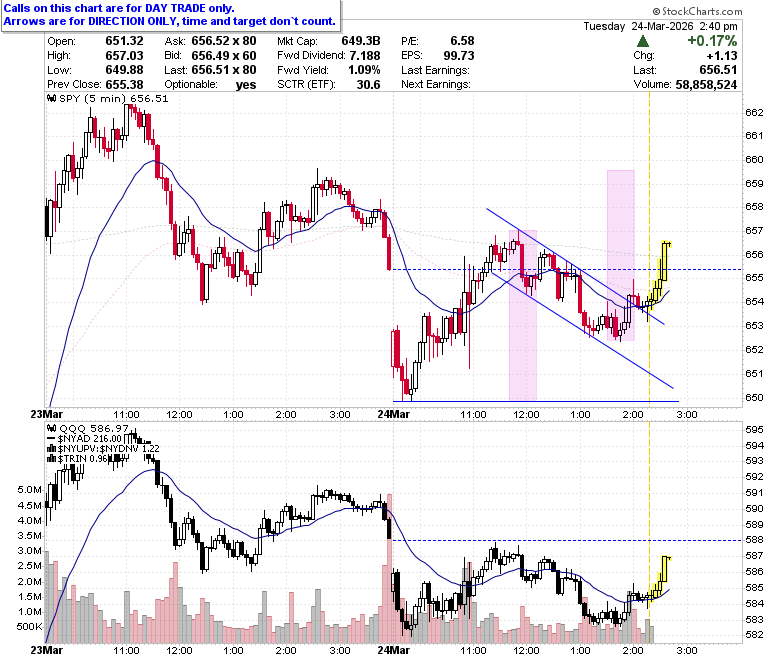
Task: Click the bar icon beside $TRIN legend
Action: [51, 459]
